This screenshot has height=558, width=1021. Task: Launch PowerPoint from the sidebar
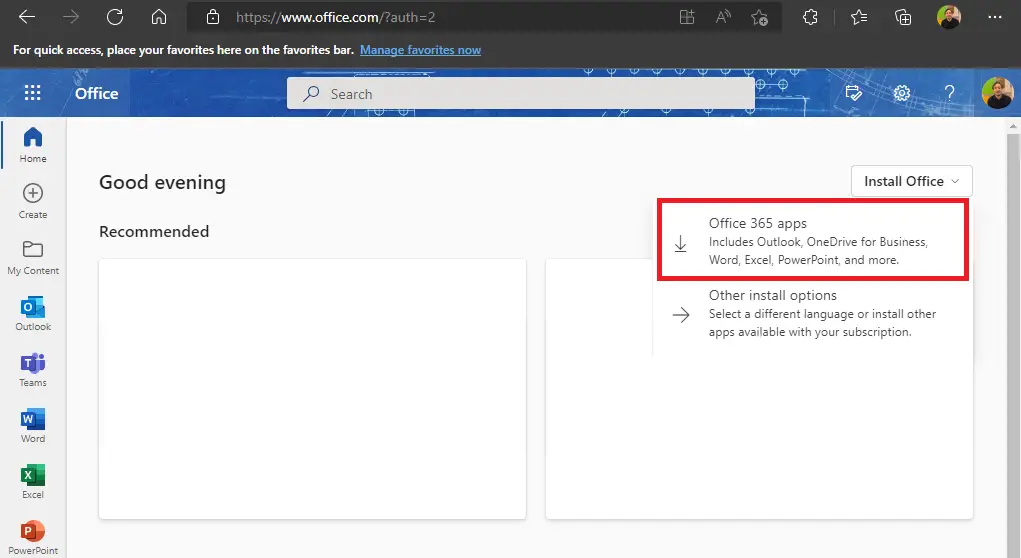coord(33,538)
